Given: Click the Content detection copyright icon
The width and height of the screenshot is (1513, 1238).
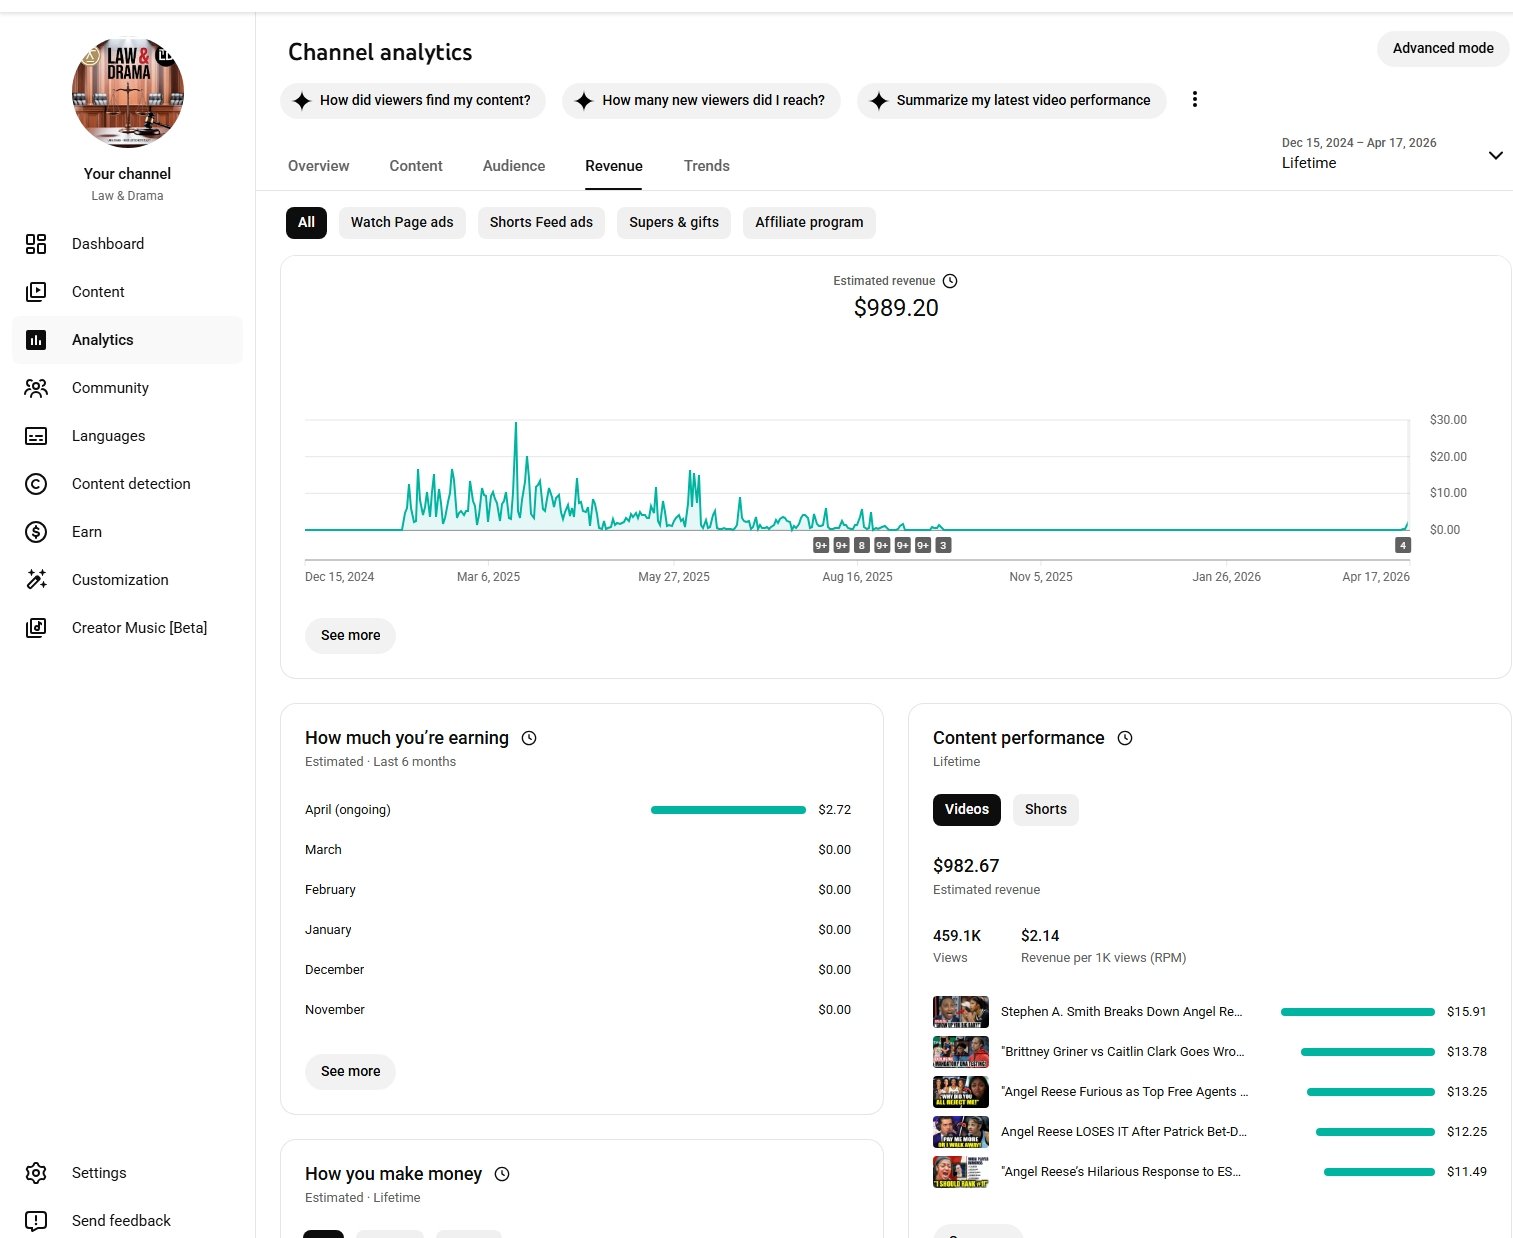Looking at the screenshot, I should 36,484.
